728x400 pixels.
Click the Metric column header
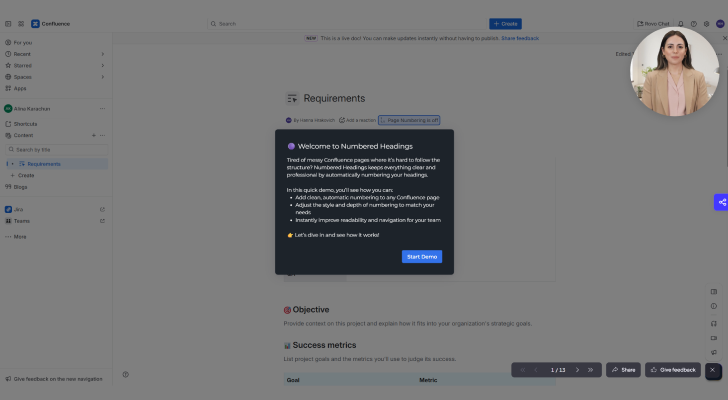[428, 380]
